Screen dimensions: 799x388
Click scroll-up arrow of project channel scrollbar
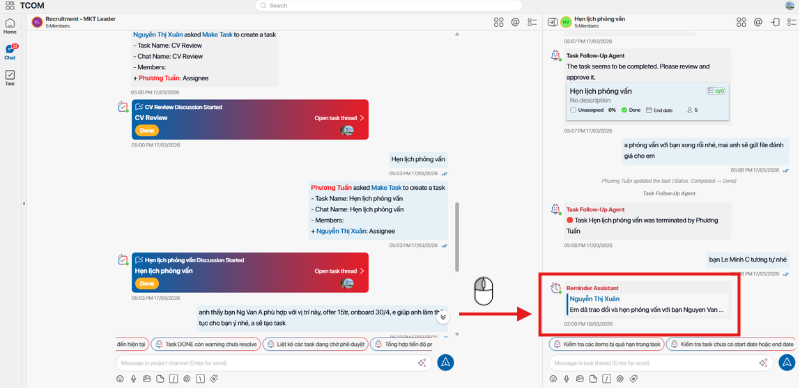(457, 34)
